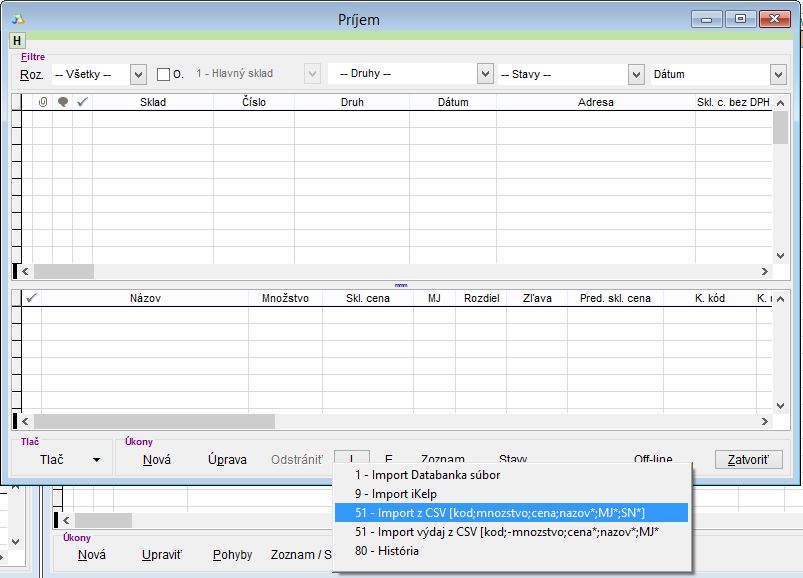Open the '-- Stavy --' filter dropdown
Viewport: 803px width, 578px height.
point(636,74)
